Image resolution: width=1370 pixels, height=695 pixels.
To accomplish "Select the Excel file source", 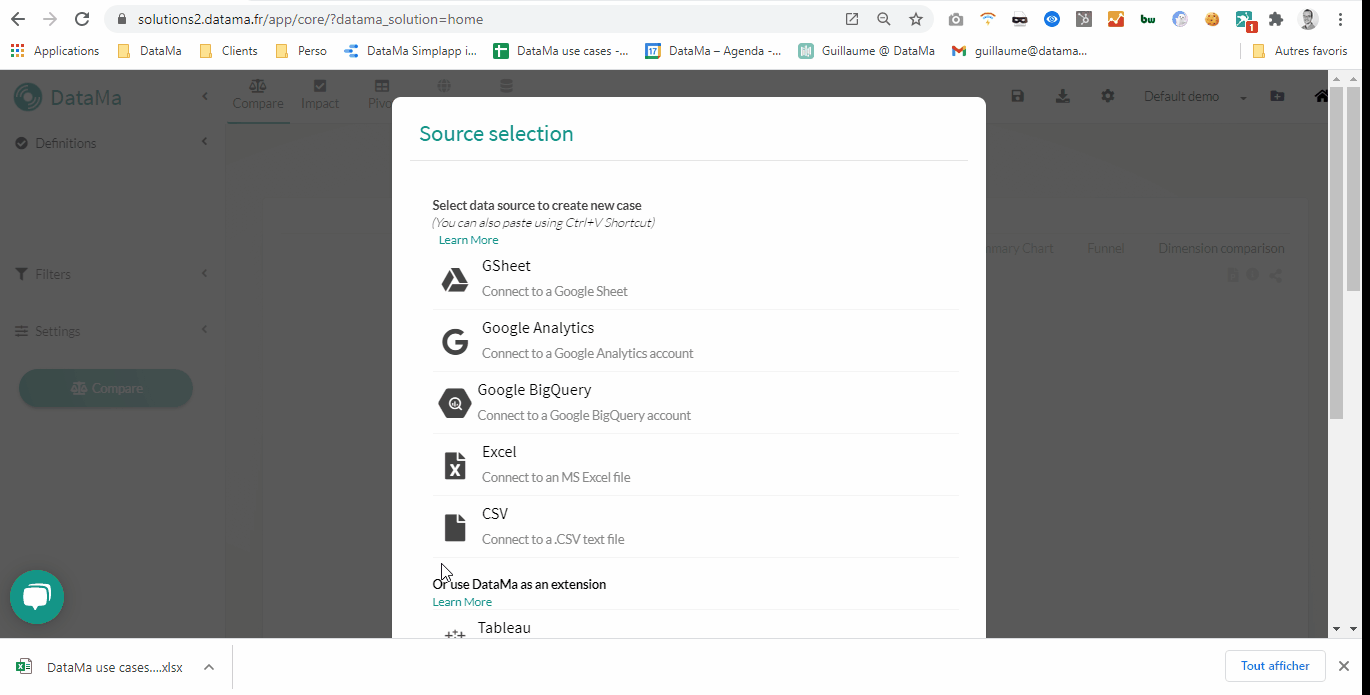I will click(x=695, y=465).
